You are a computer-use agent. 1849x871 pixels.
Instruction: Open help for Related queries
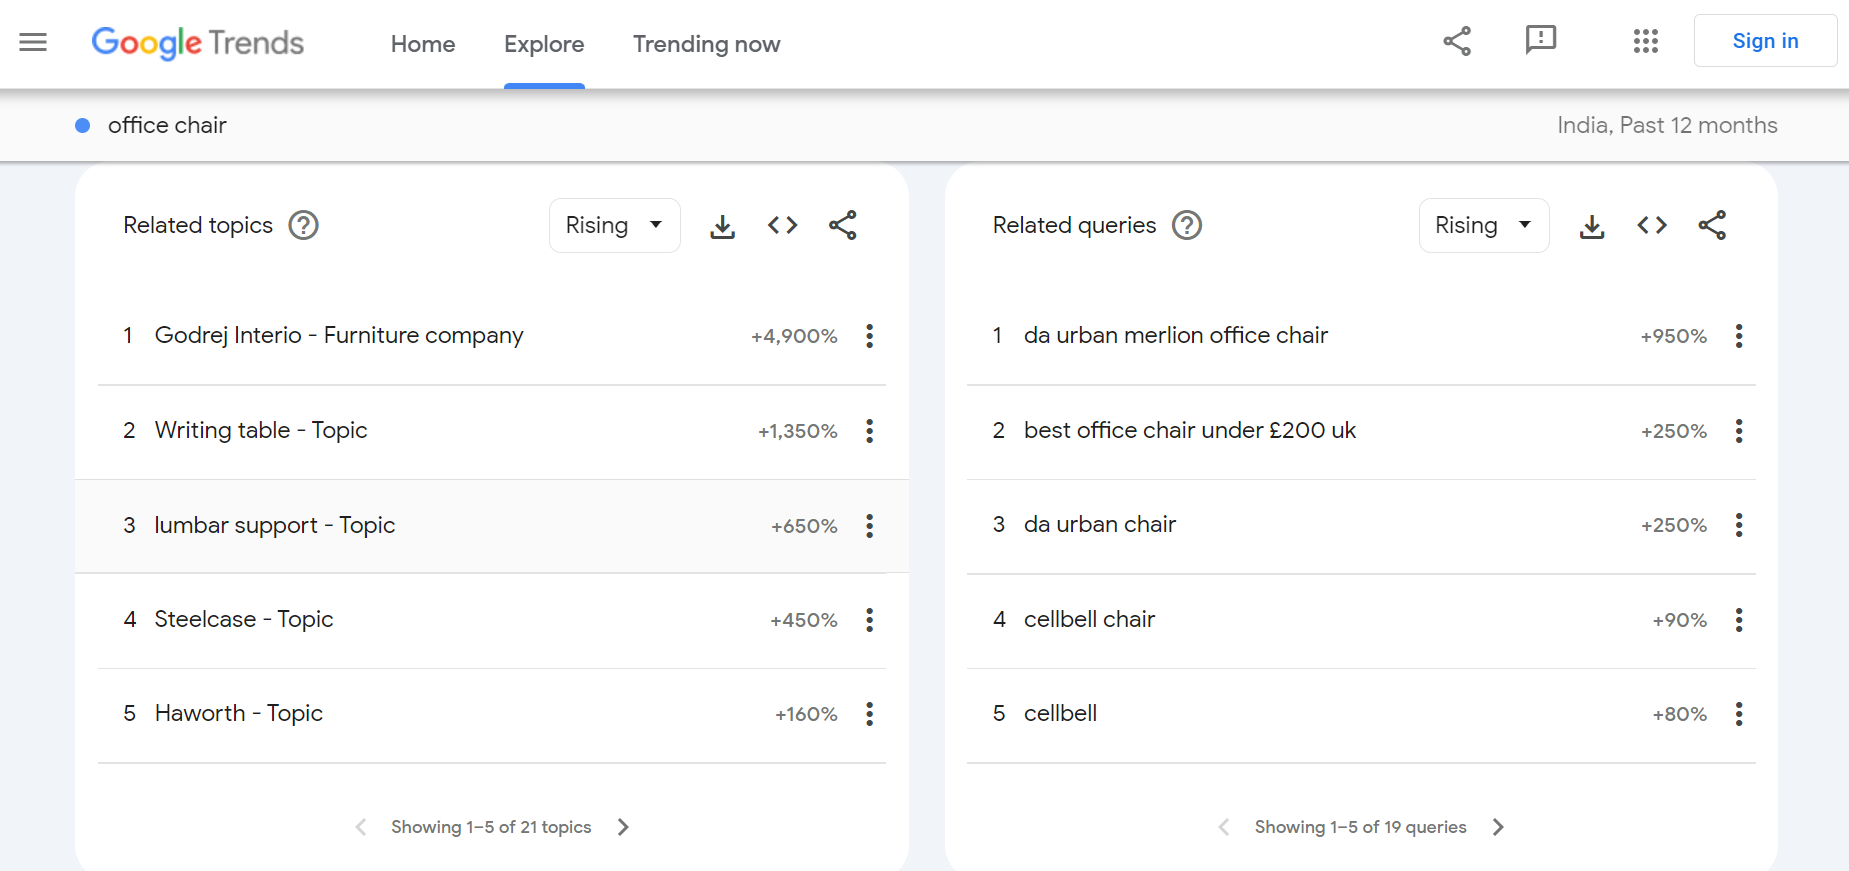(1186, 226)
